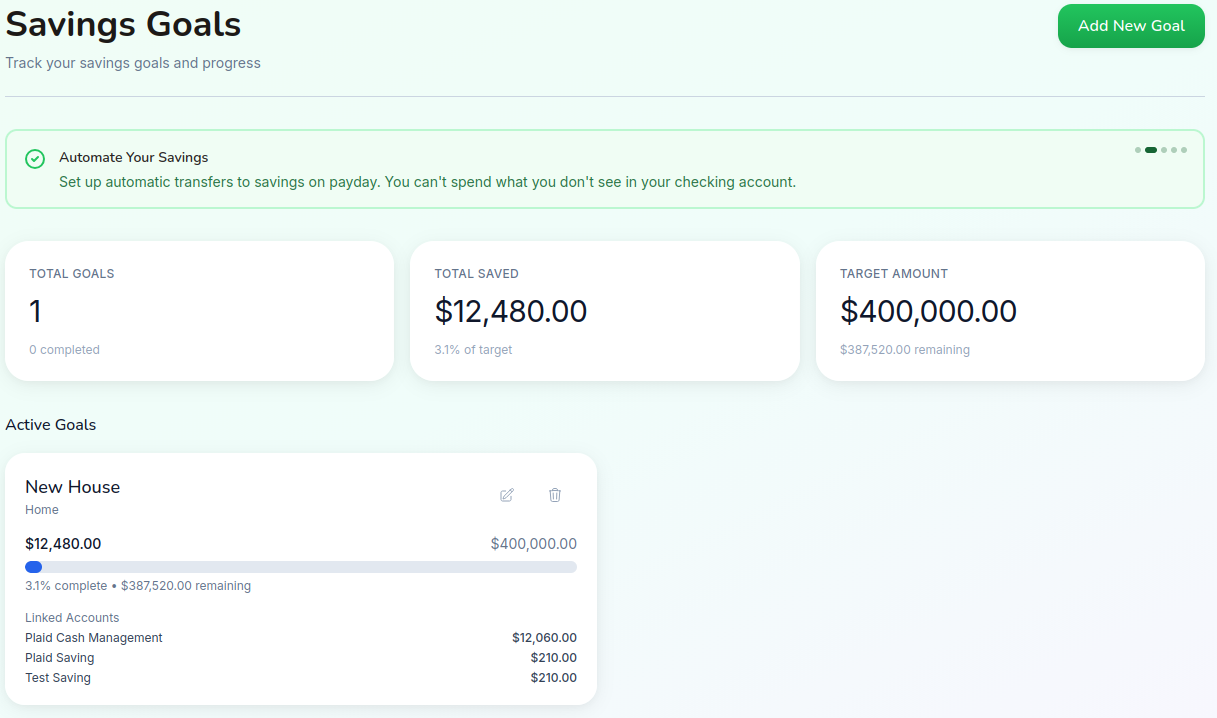
Task: Click the Active Goals heading
Action: coord(50,424)
